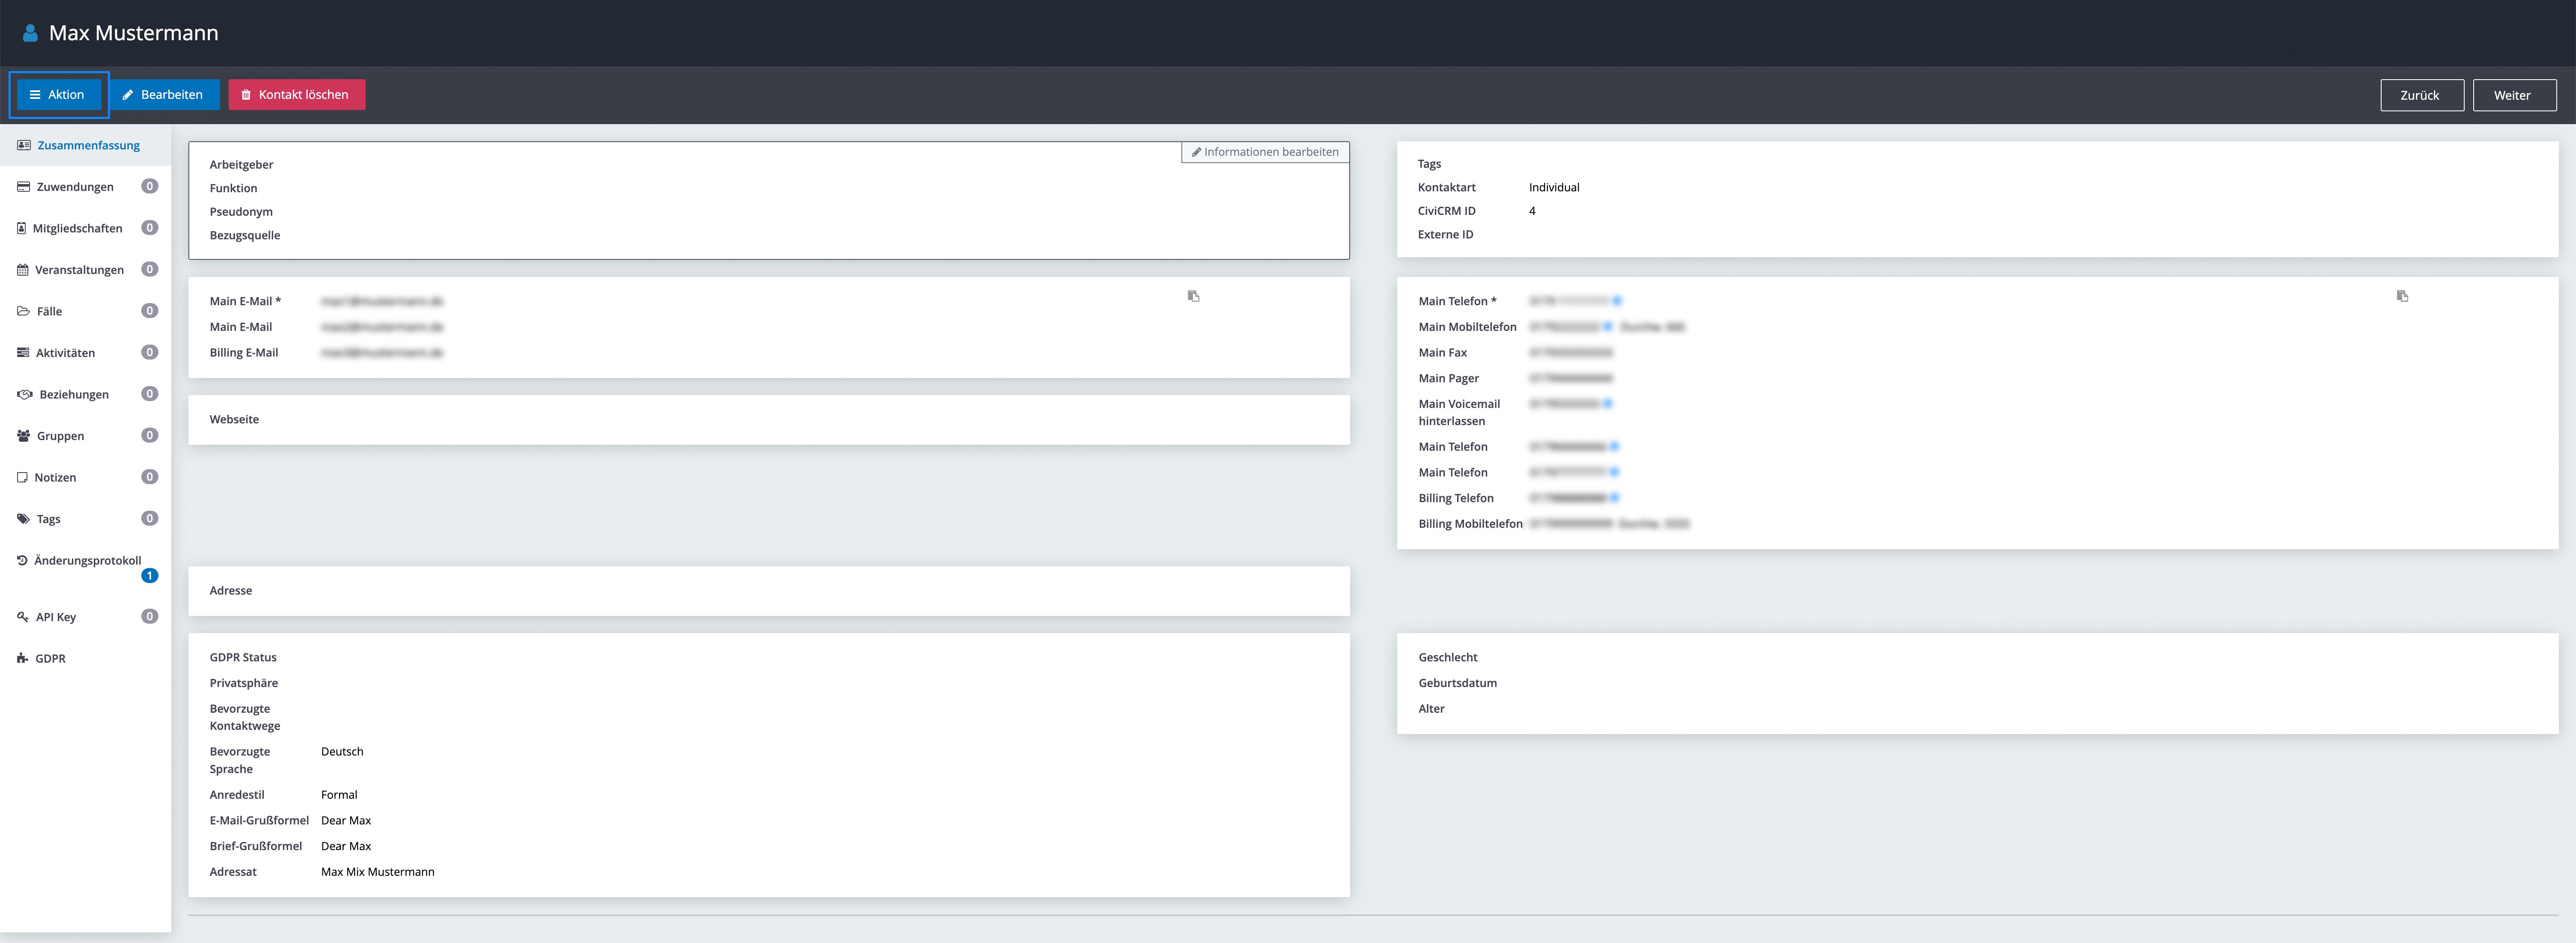Viewport: 2576px width, 943px height.
Task: Click the Anredestil value Formal
Action: [x=339, y=795]
